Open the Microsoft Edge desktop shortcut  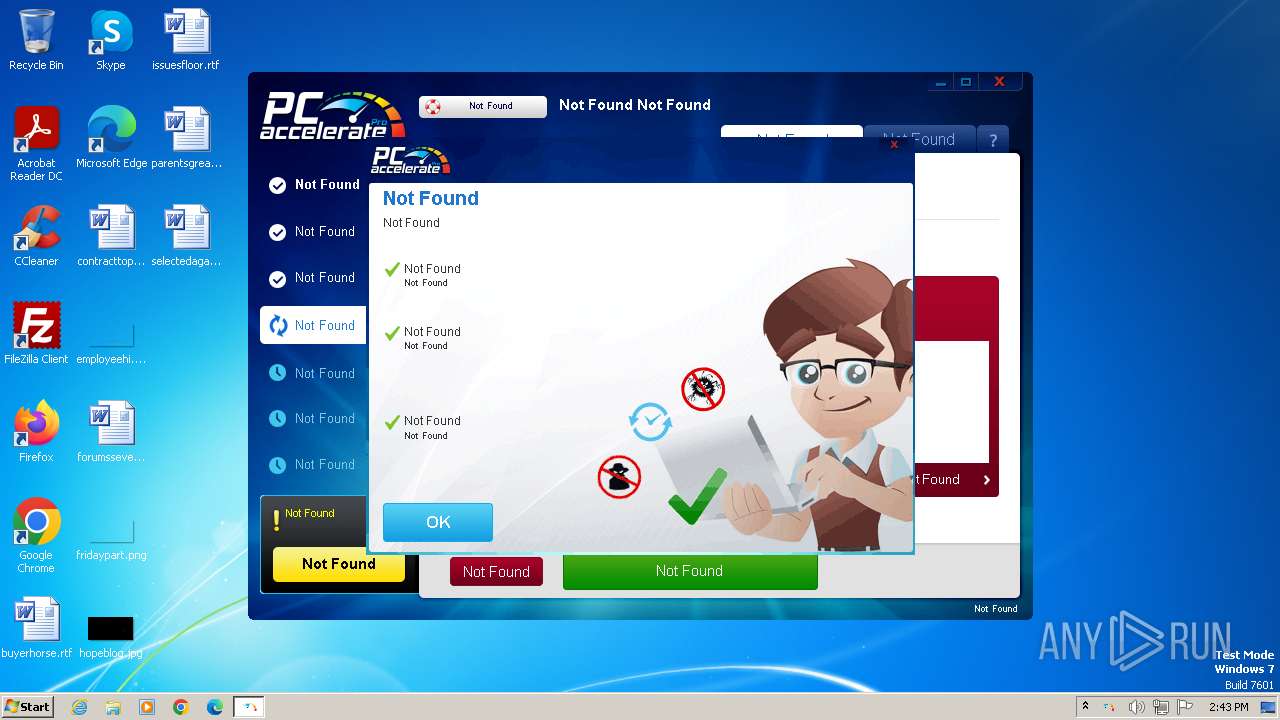tap(111, 138)
